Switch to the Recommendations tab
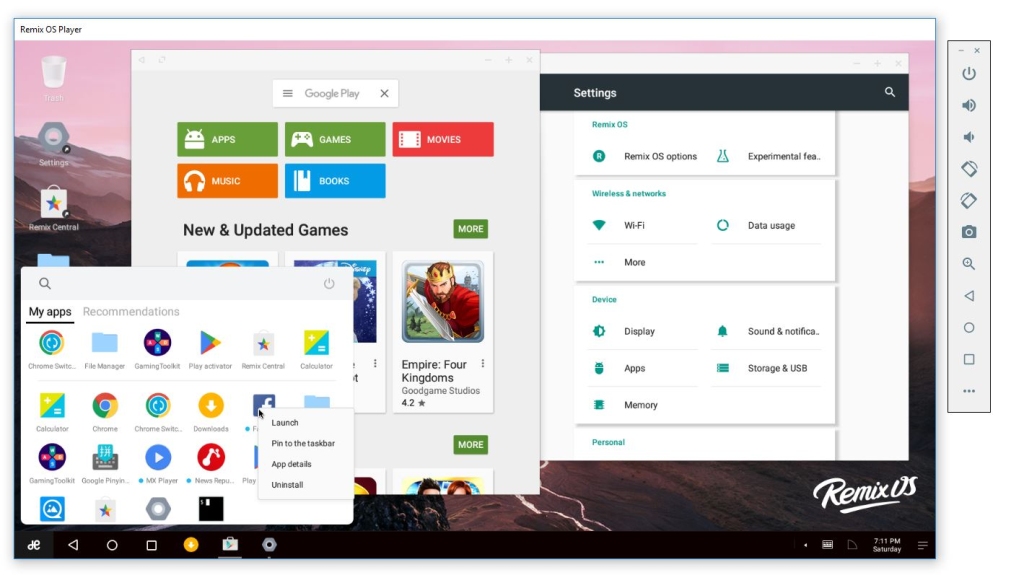 pos(131,312)
